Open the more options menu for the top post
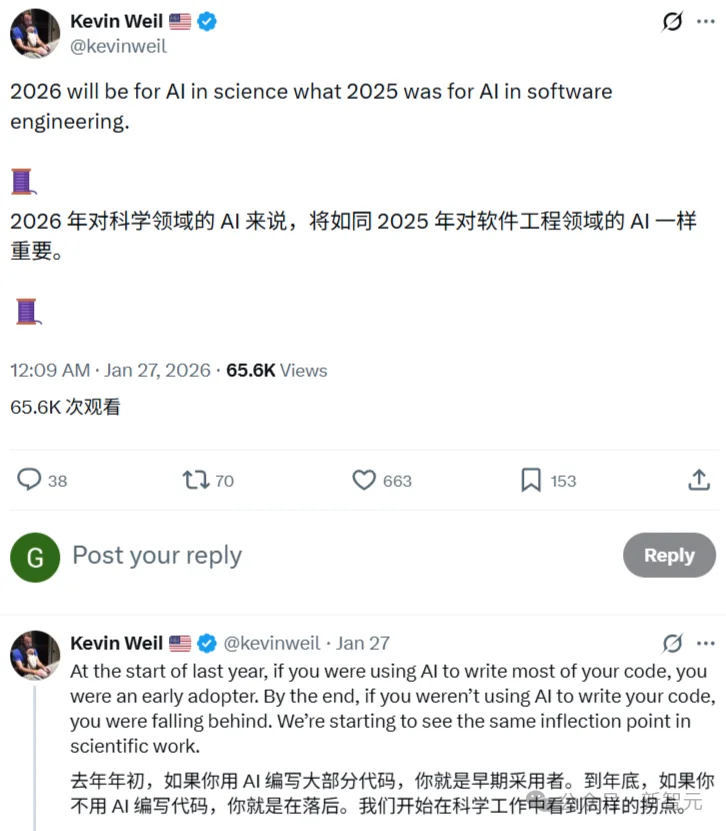726x831 pixels. point(704,20)
